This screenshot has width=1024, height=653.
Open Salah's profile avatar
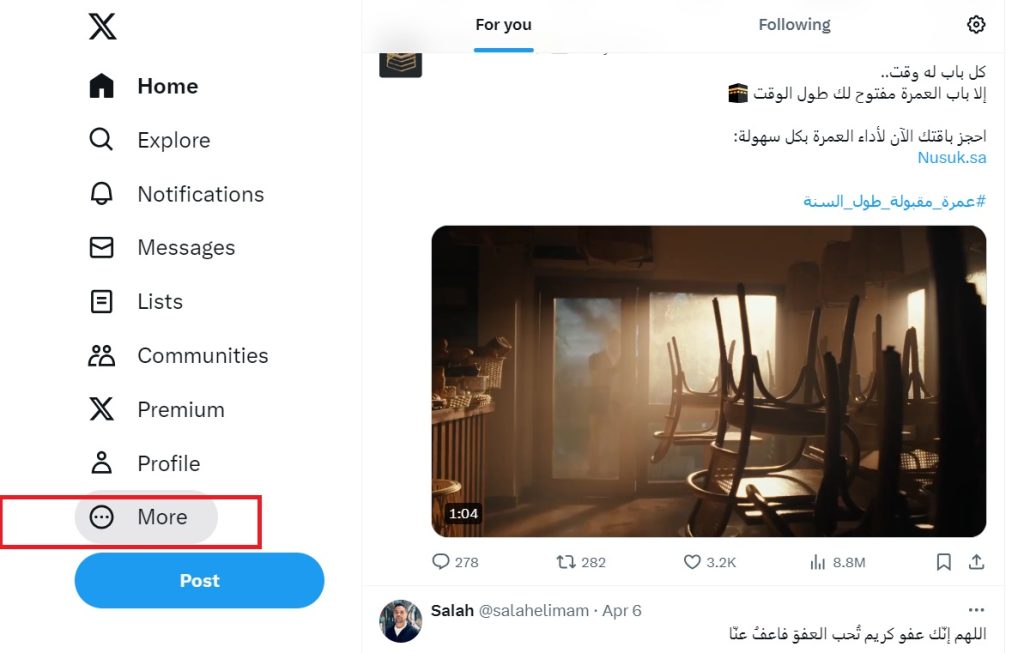[400, 621]
